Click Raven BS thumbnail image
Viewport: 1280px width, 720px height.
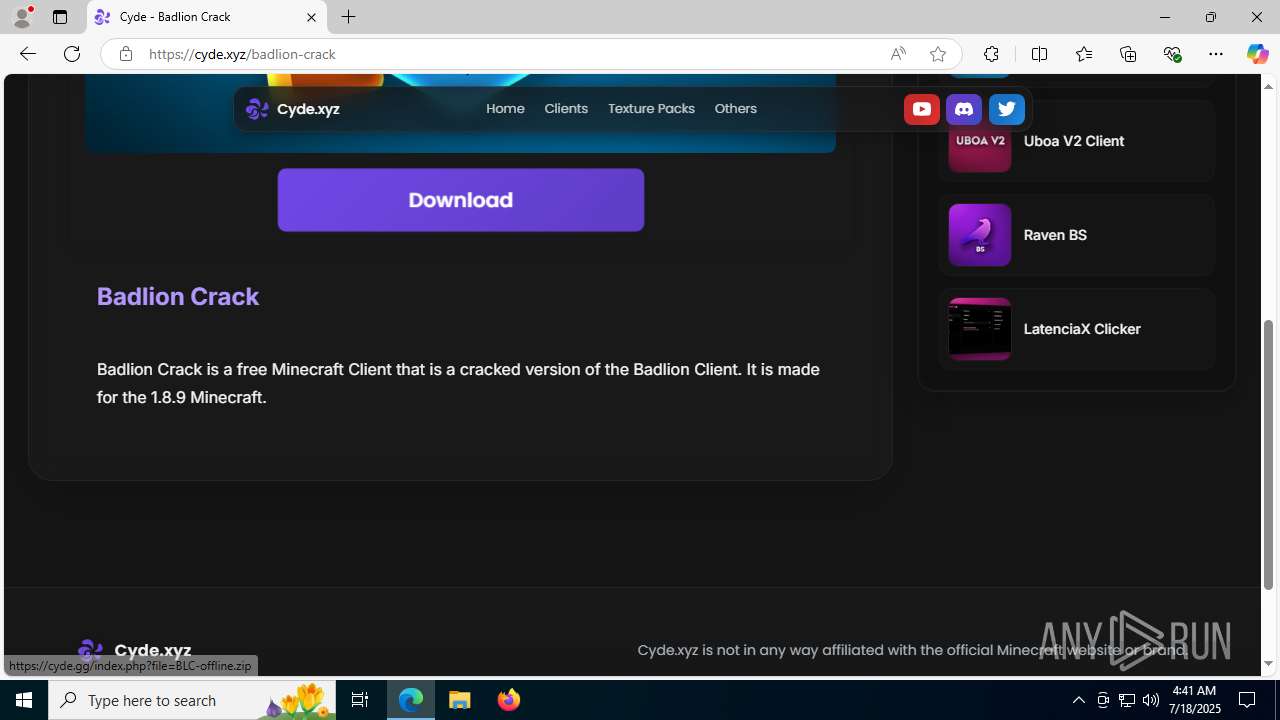click(x=980, y=235)
